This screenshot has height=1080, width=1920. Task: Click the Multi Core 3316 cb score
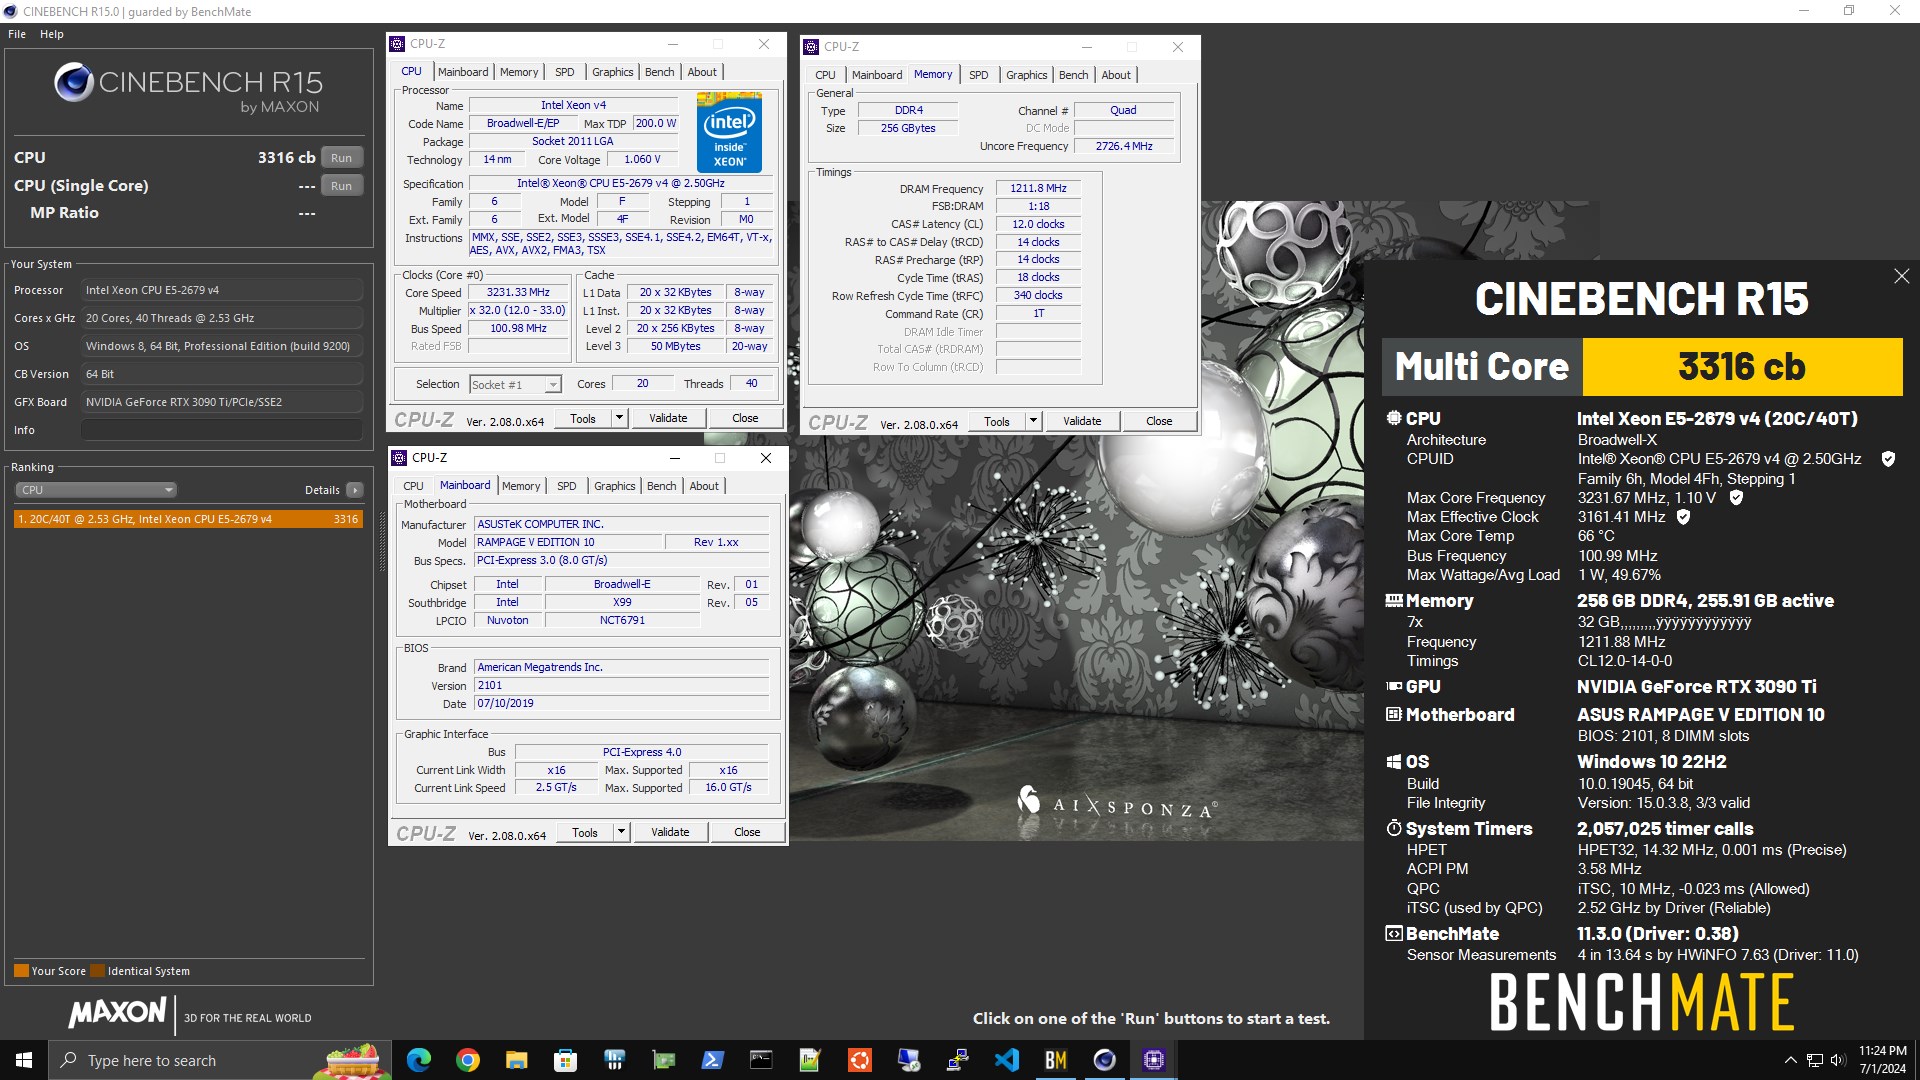pyautogui.click(x=1742, y=367)
